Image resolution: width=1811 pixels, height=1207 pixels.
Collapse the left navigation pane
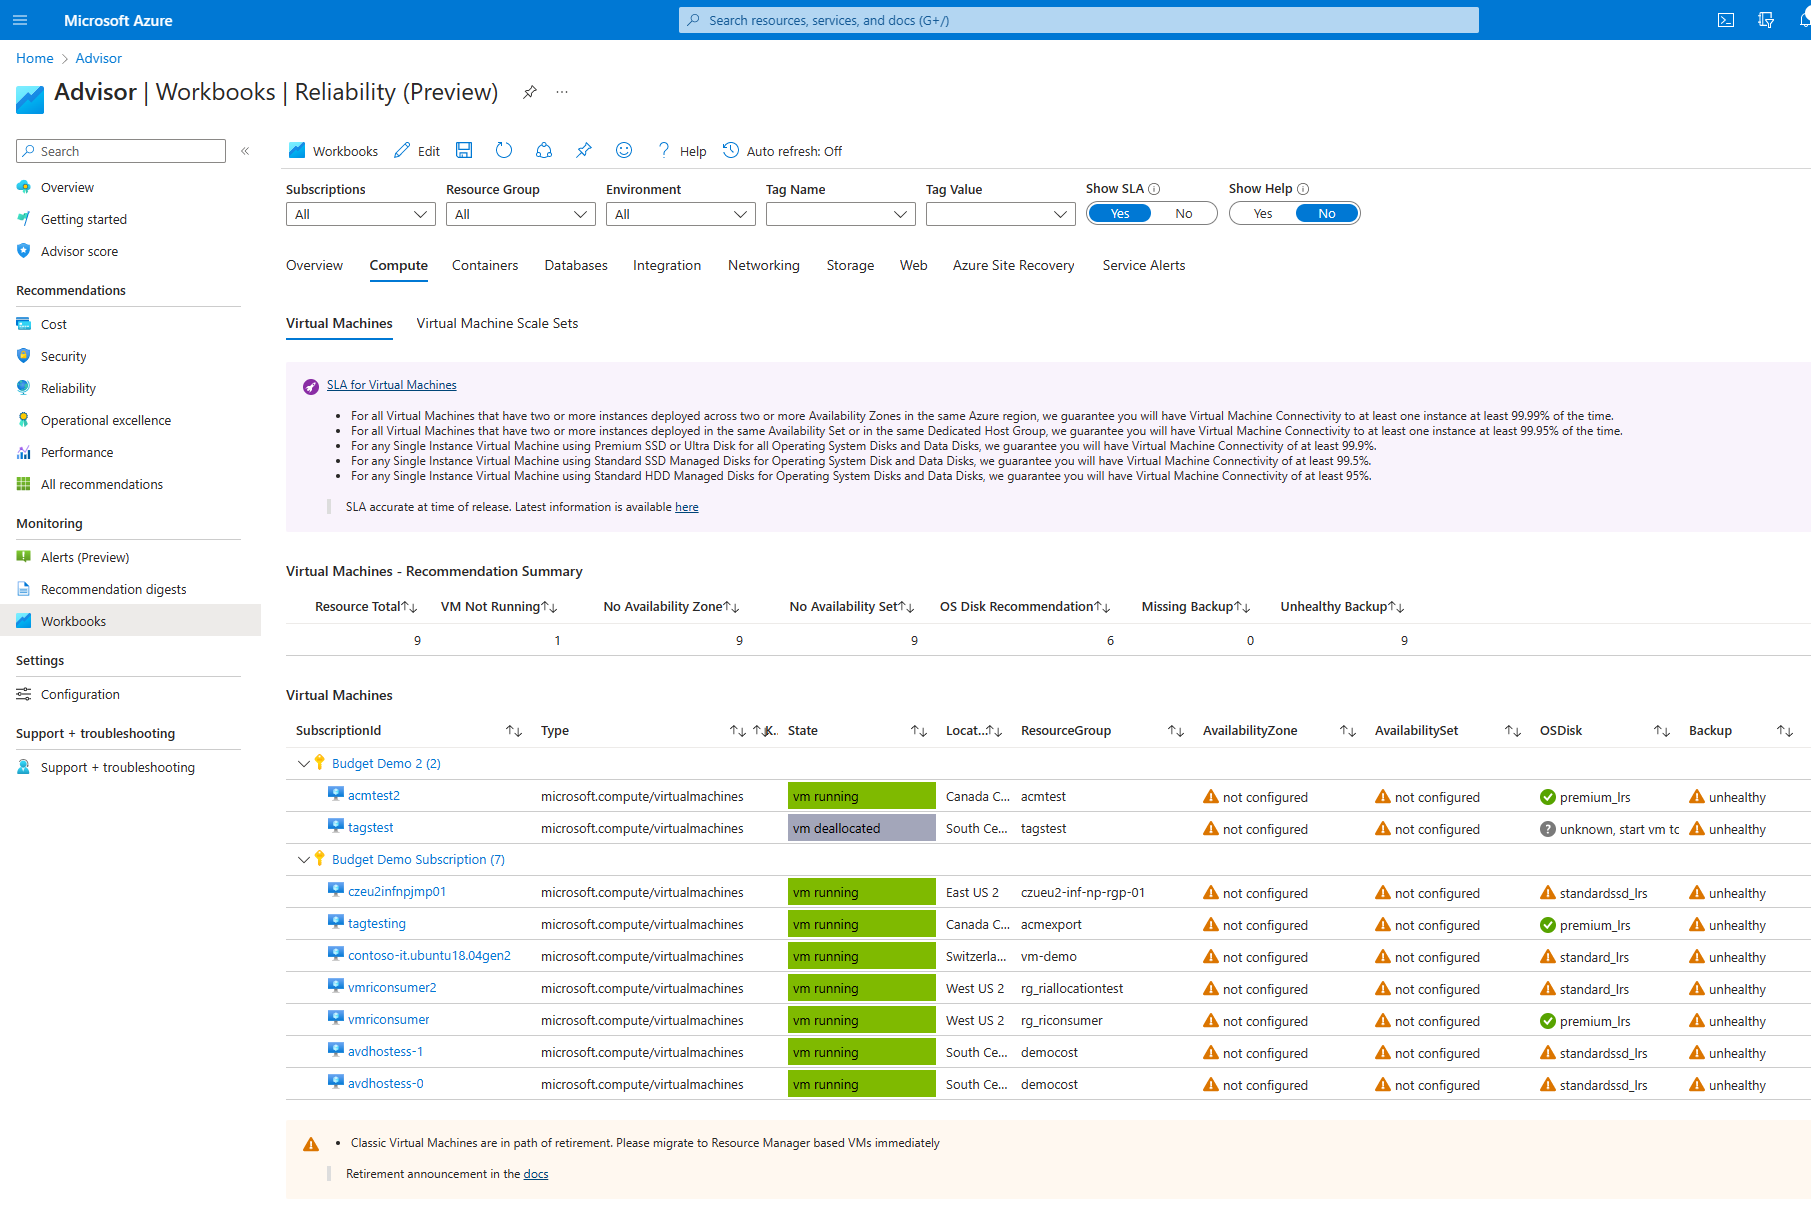245,151
